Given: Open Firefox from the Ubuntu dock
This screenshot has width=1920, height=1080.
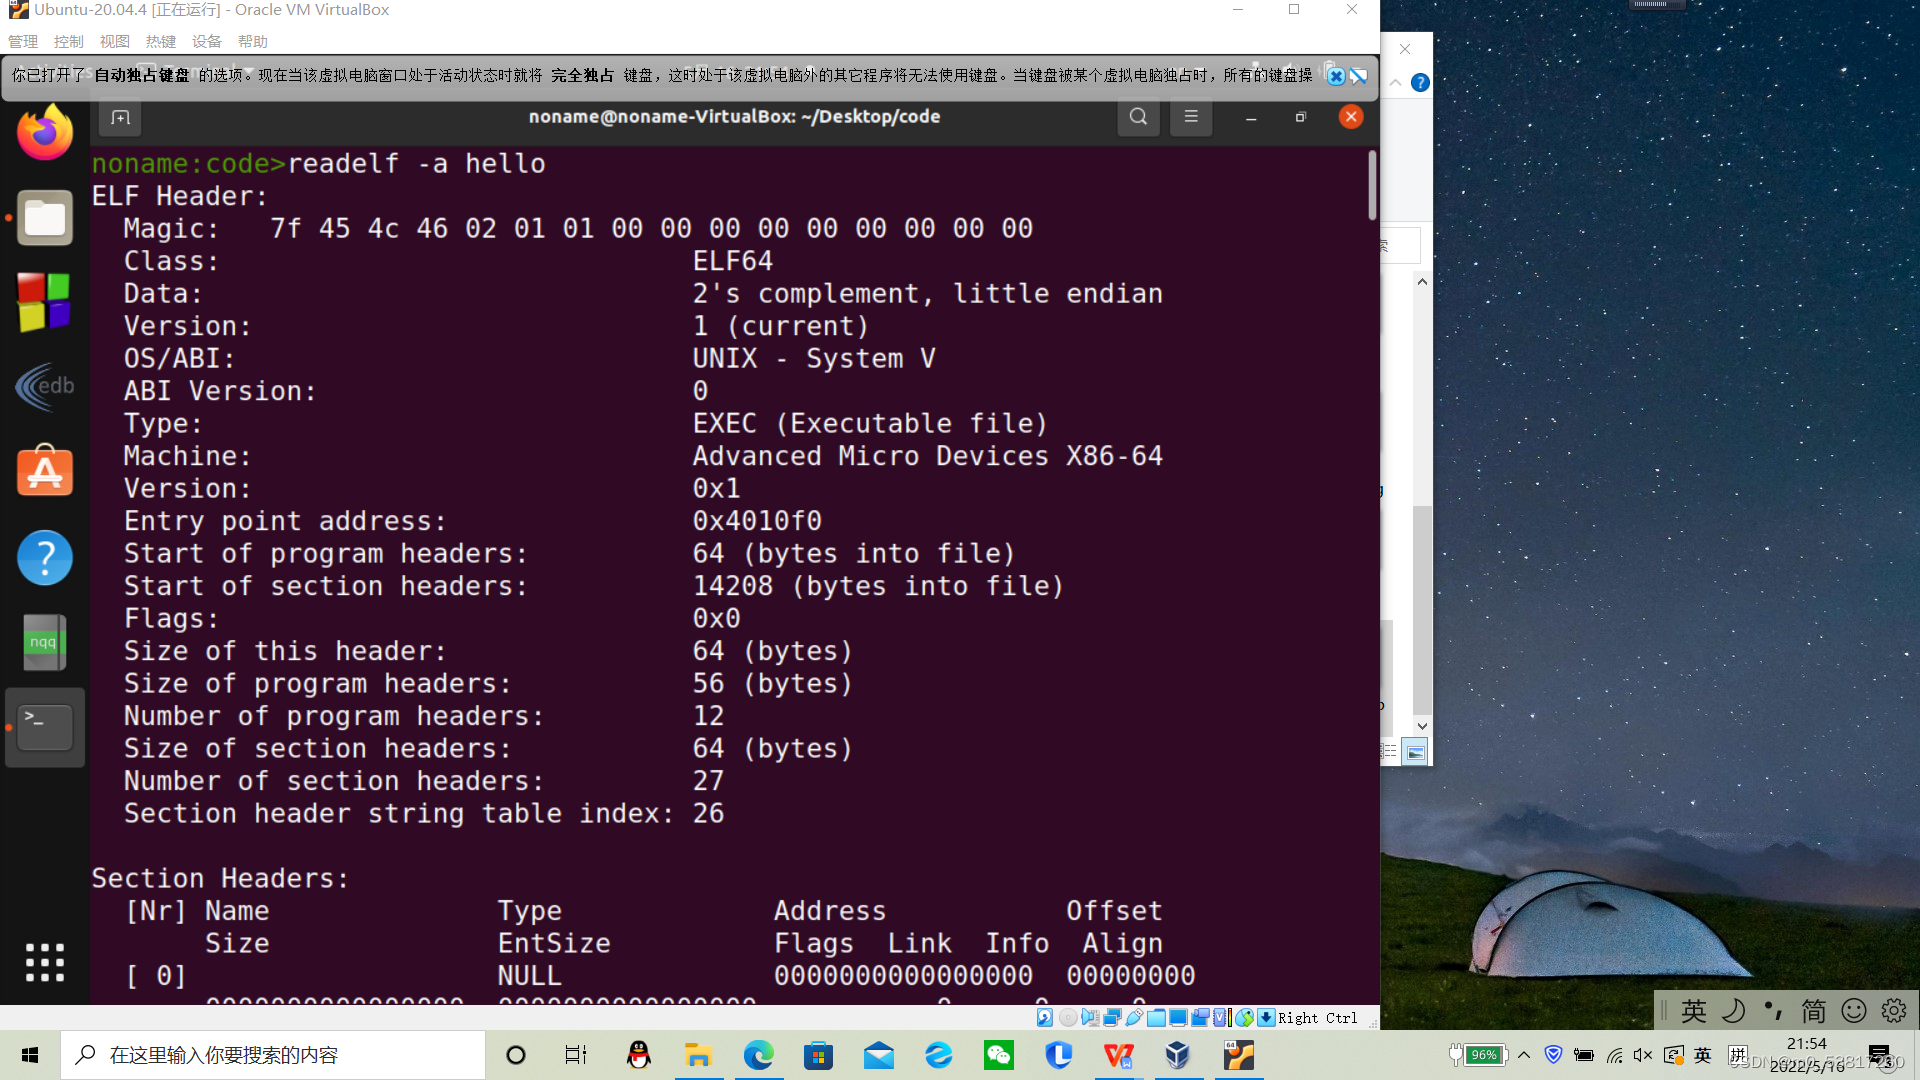Looking at the screenshot, I should 45,133.
